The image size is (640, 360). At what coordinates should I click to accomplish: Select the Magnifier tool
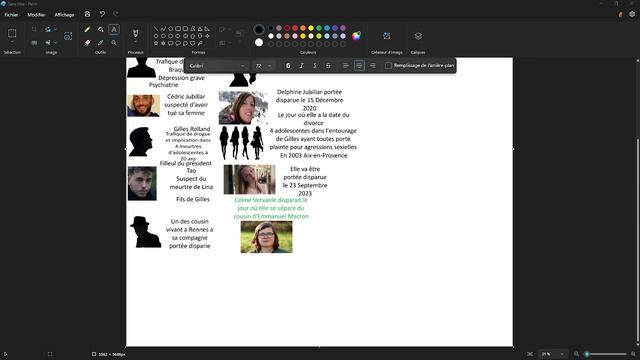coord(114,42)
